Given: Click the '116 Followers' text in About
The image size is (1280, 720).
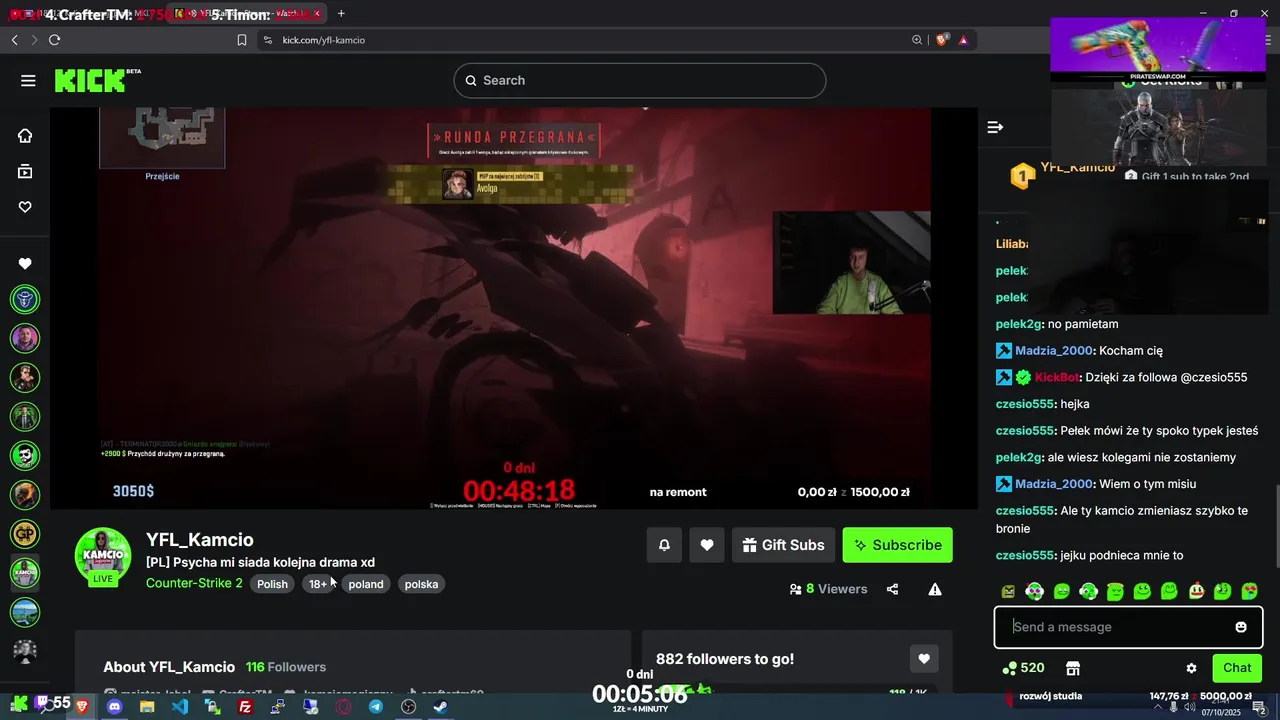Looking at the screenshot, I should (x=286, y=667).
